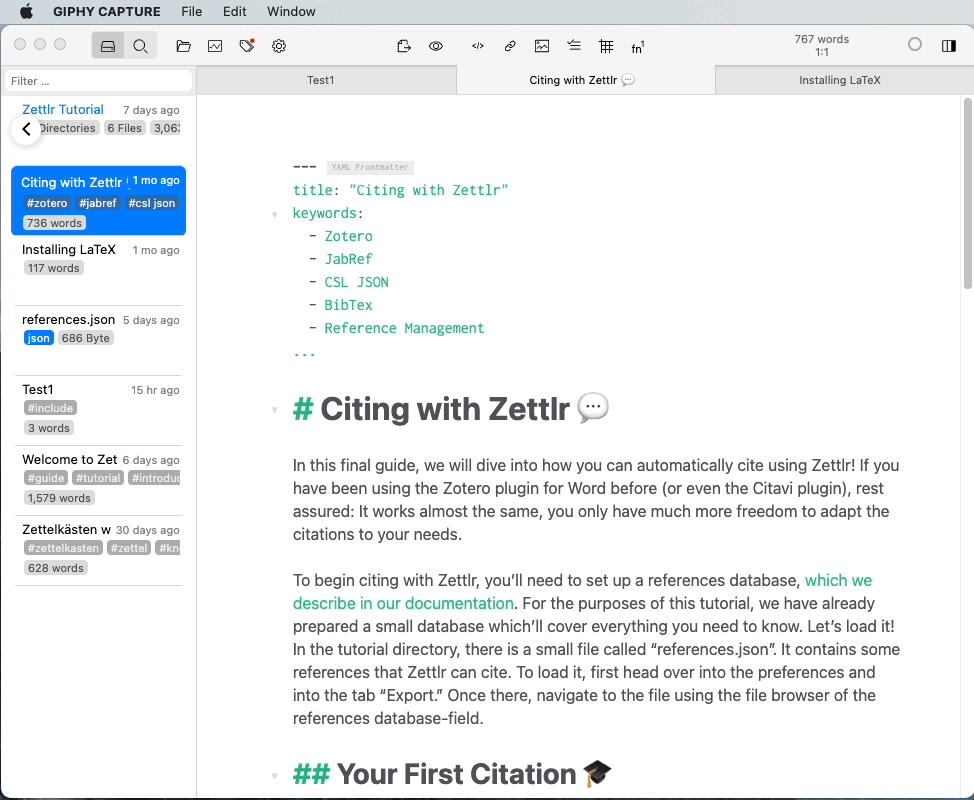Toggle the right sidebar panel
974x800 pixels.
pos(948,45)
